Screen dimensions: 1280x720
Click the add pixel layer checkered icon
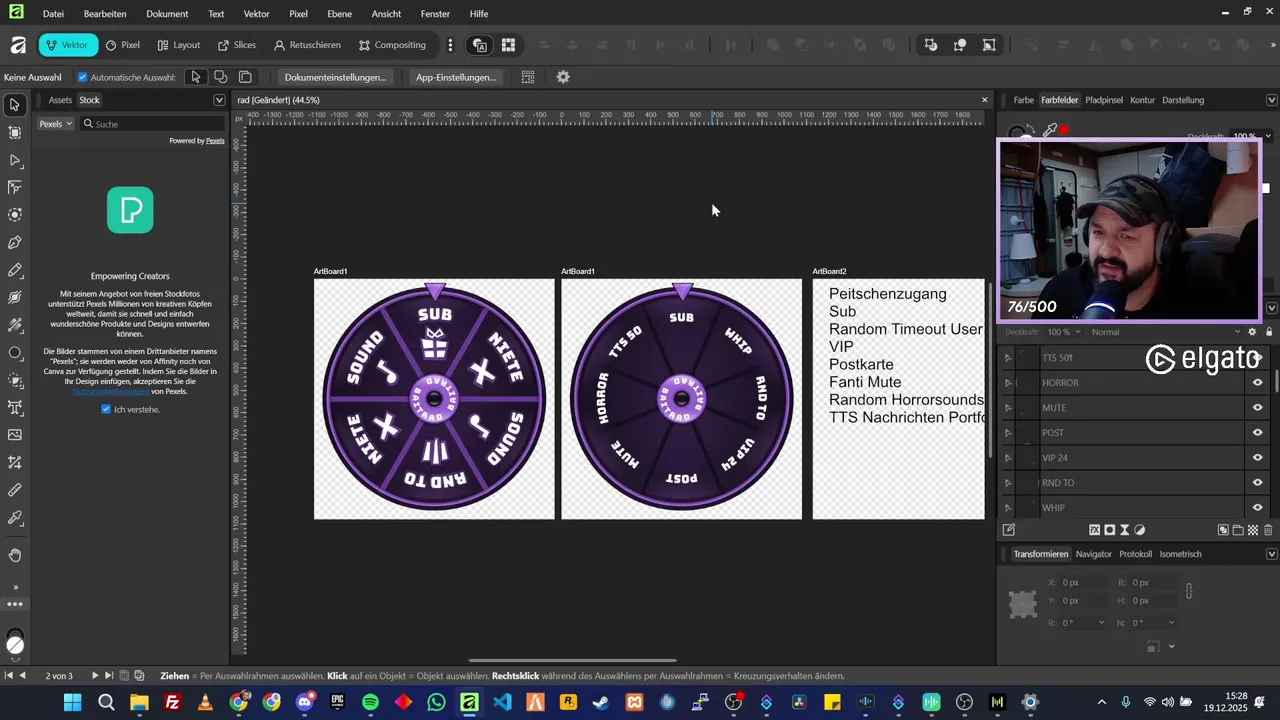(1253, 530)
